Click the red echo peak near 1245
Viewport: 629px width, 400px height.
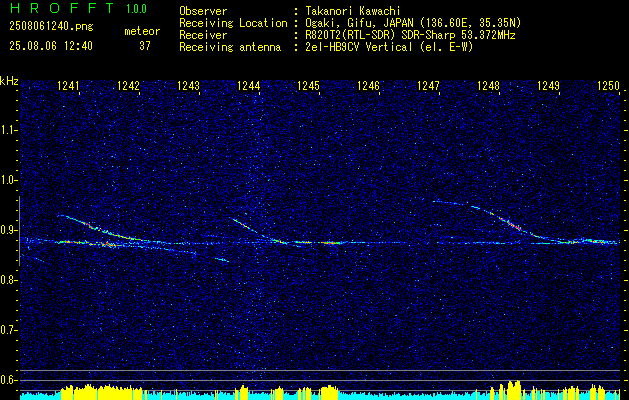pos(330,243)
